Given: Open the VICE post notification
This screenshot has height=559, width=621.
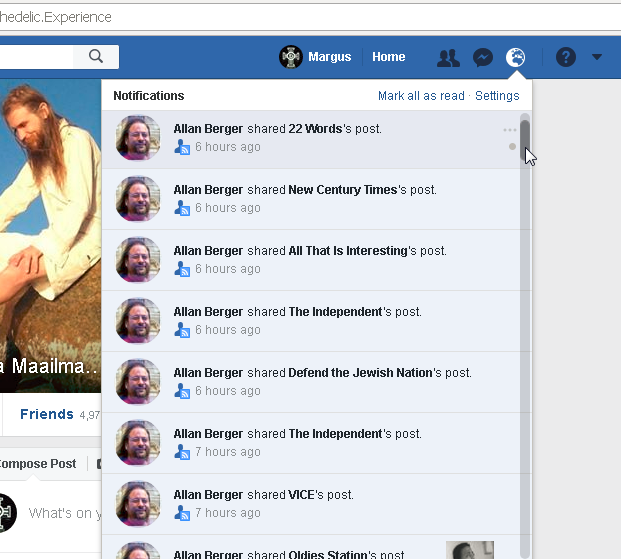Looking at the screenshot, I should click(x=310, y=504).
